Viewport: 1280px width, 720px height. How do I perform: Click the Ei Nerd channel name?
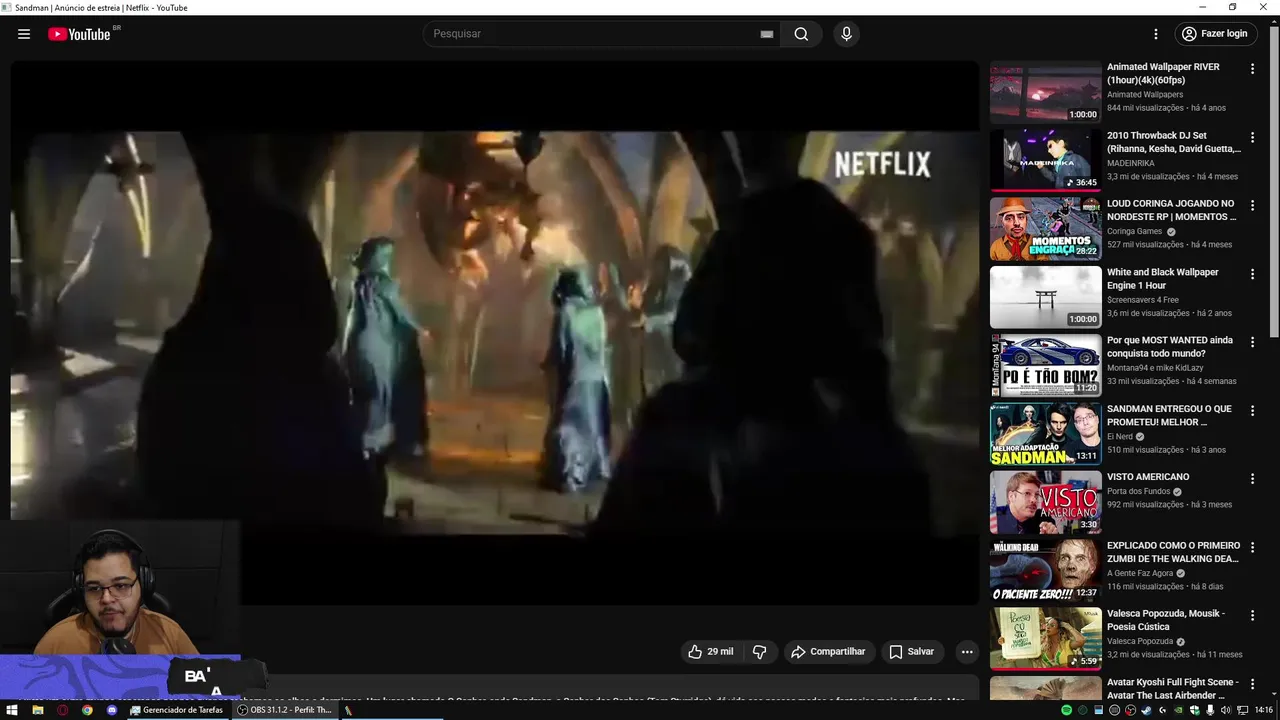(x=1119, y=436)
